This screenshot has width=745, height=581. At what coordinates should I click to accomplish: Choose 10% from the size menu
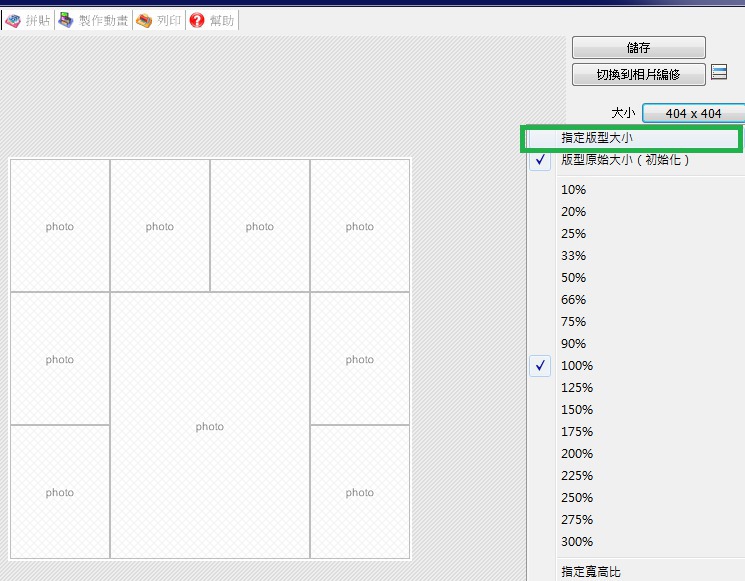click(x=637, y=190)
